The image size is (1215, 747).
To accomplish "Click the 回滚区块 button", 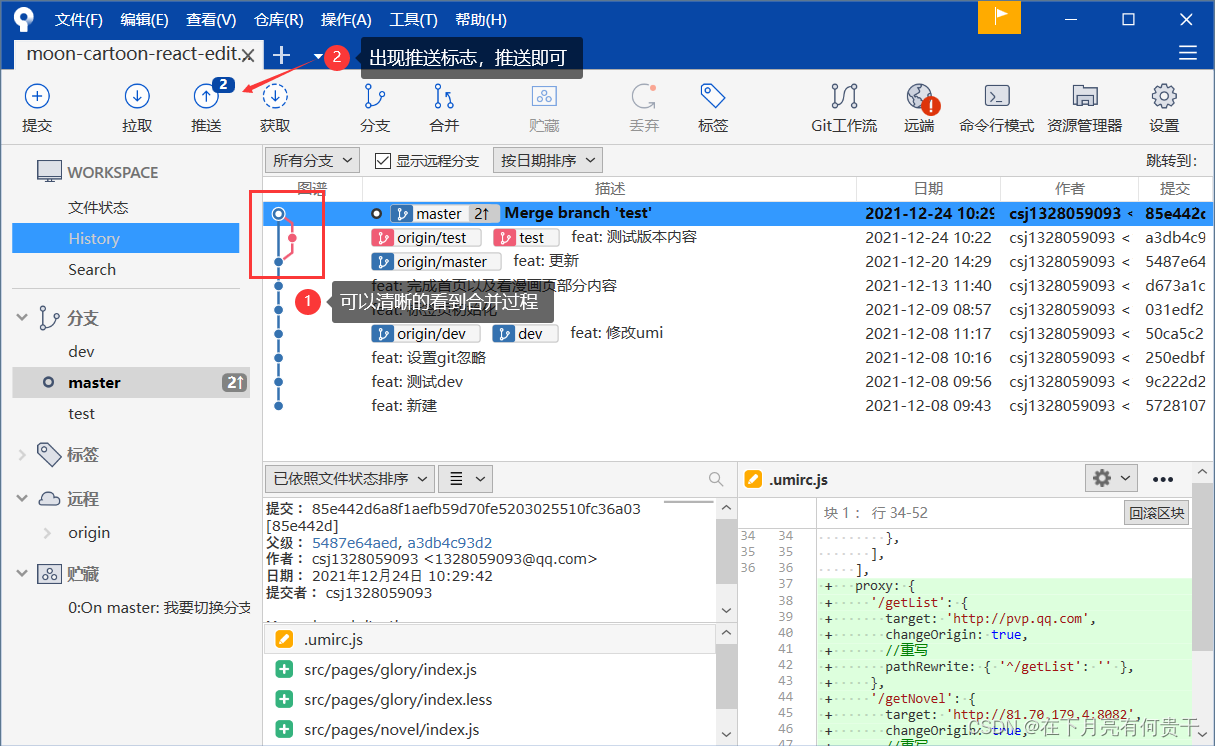I will coord(1157,513).
